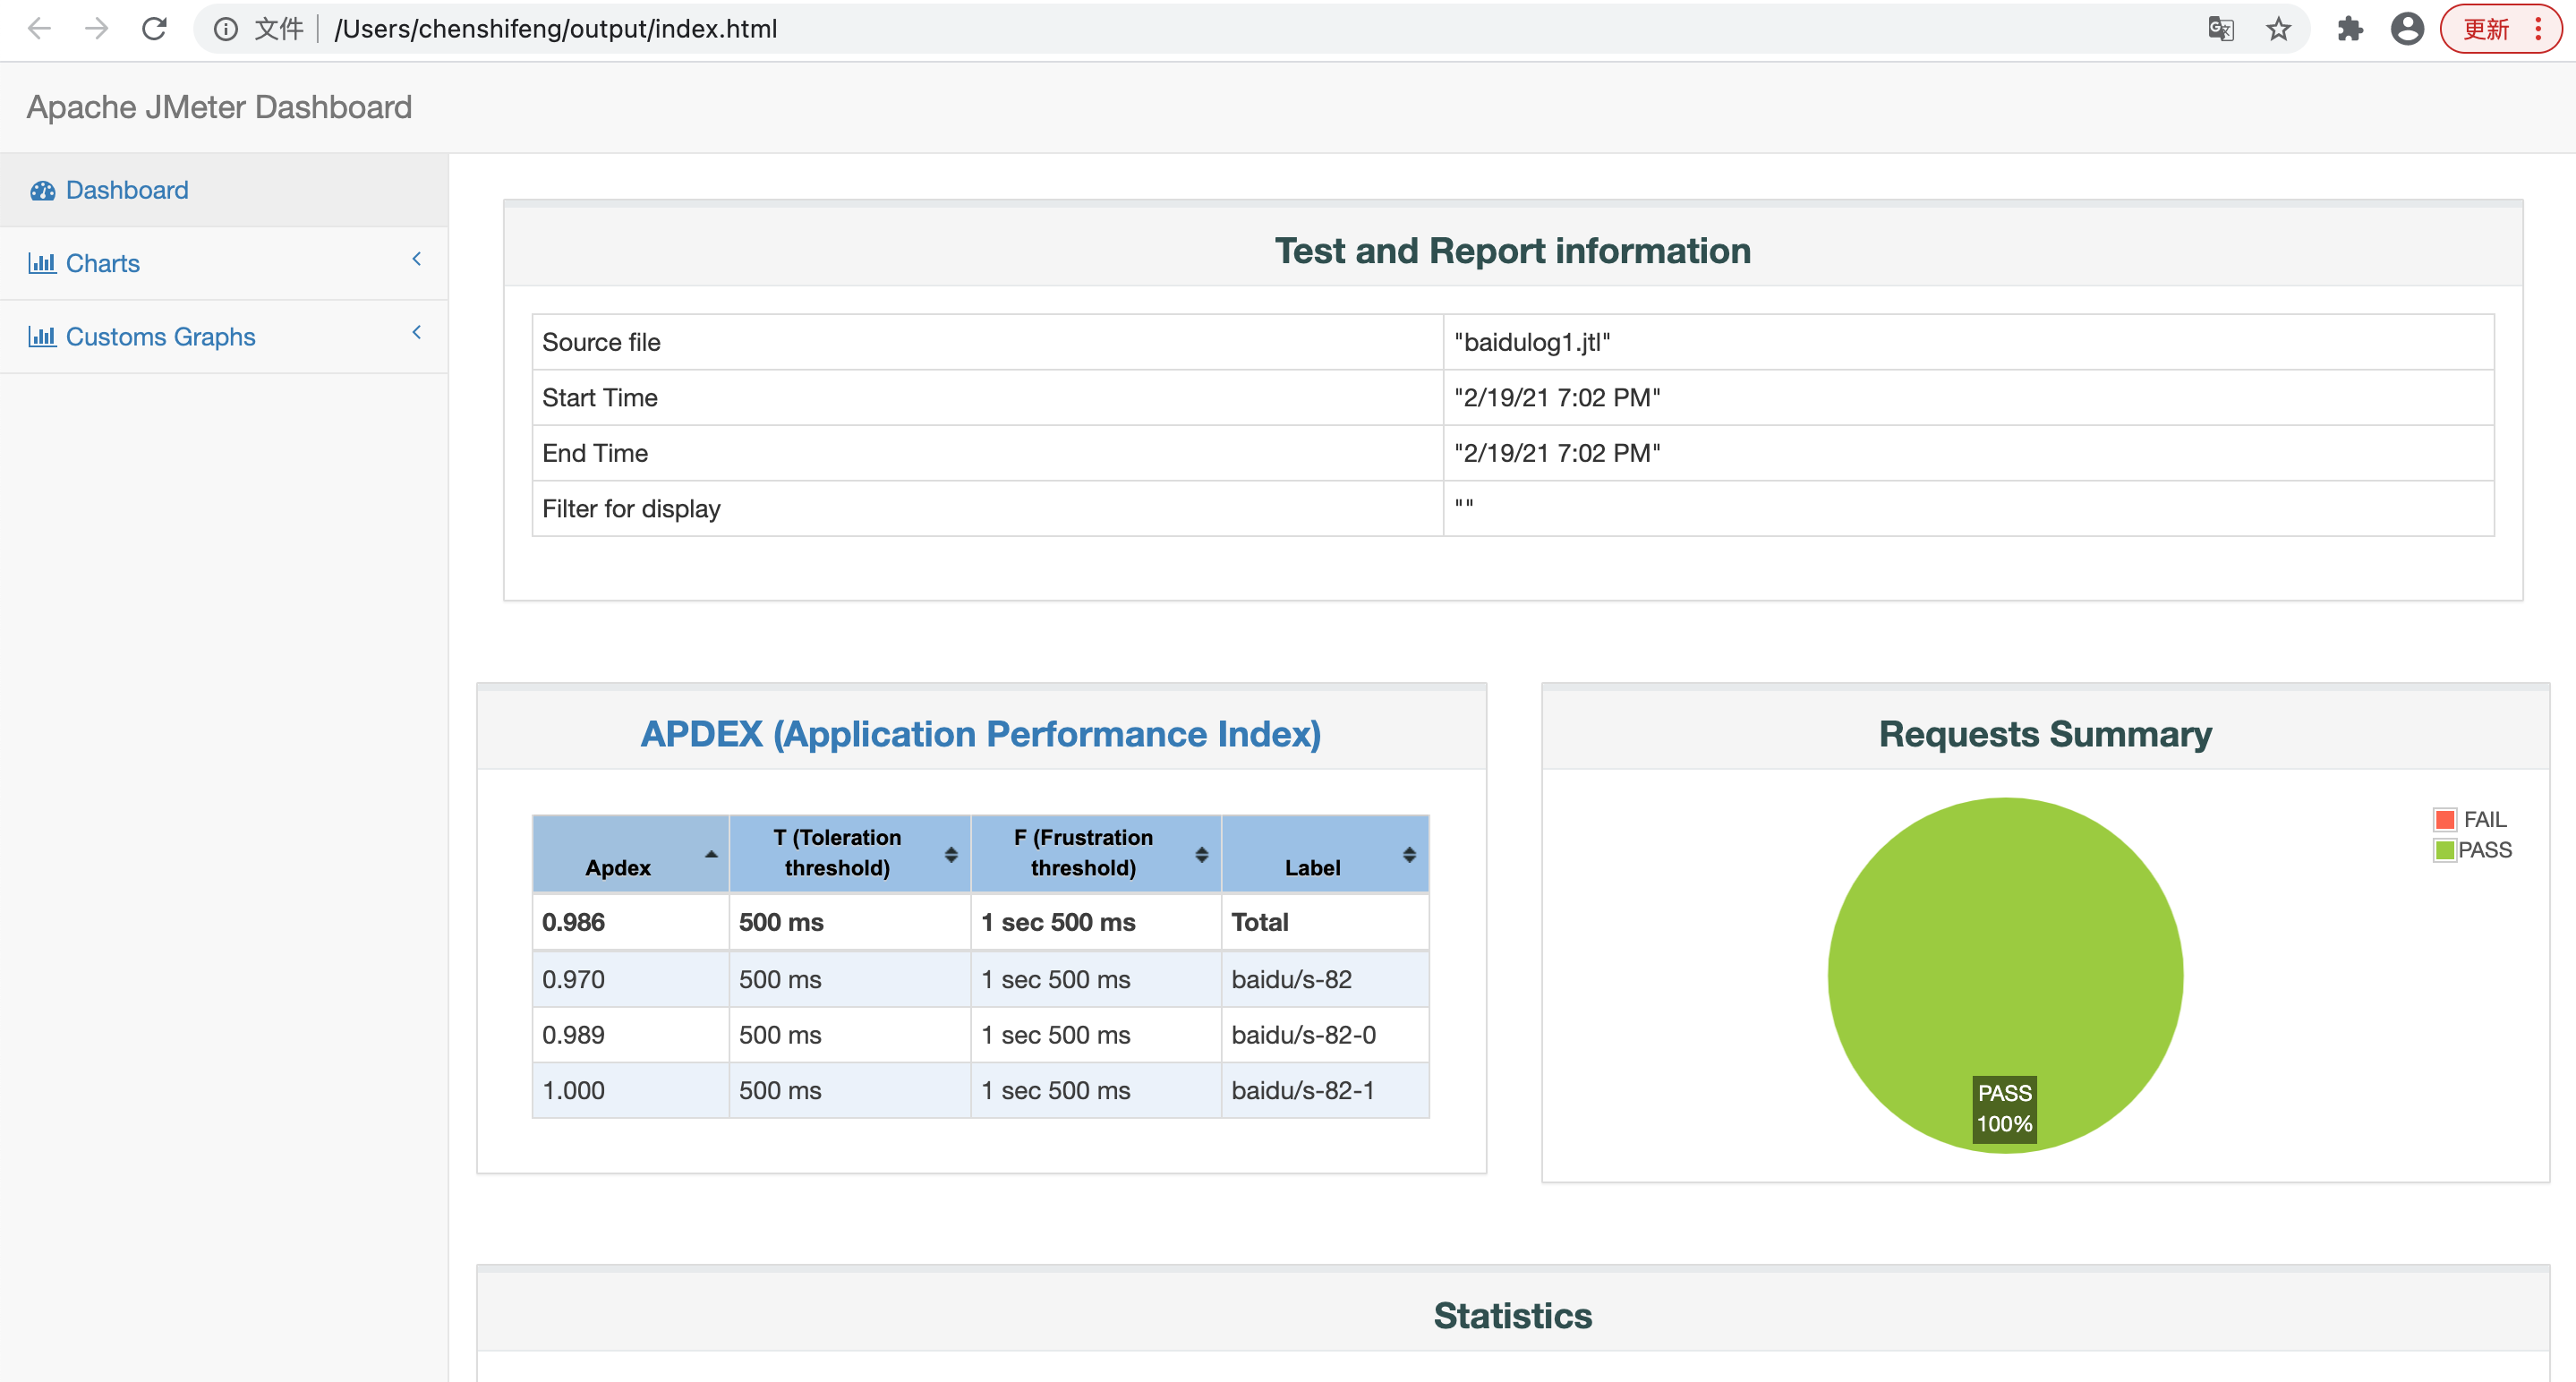Click the address bar URL
2576x1382 pixels.
coord(556,29)
